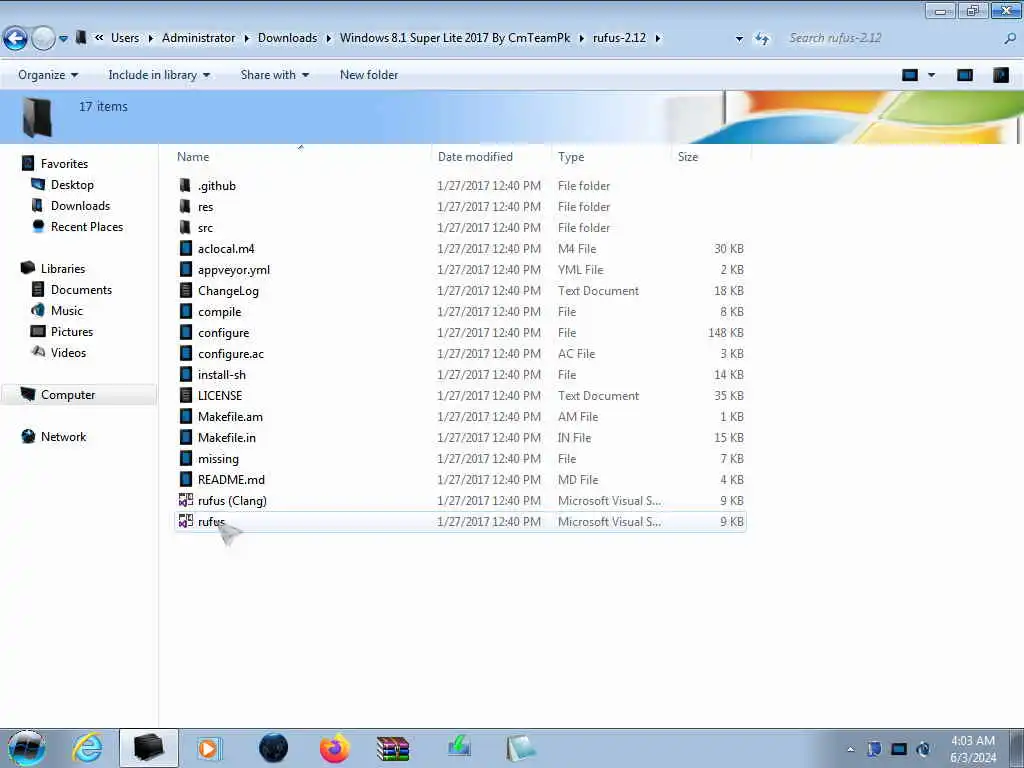
Task: Open Windows Media Player taskbar icon
Action: [x=209, y=748]
